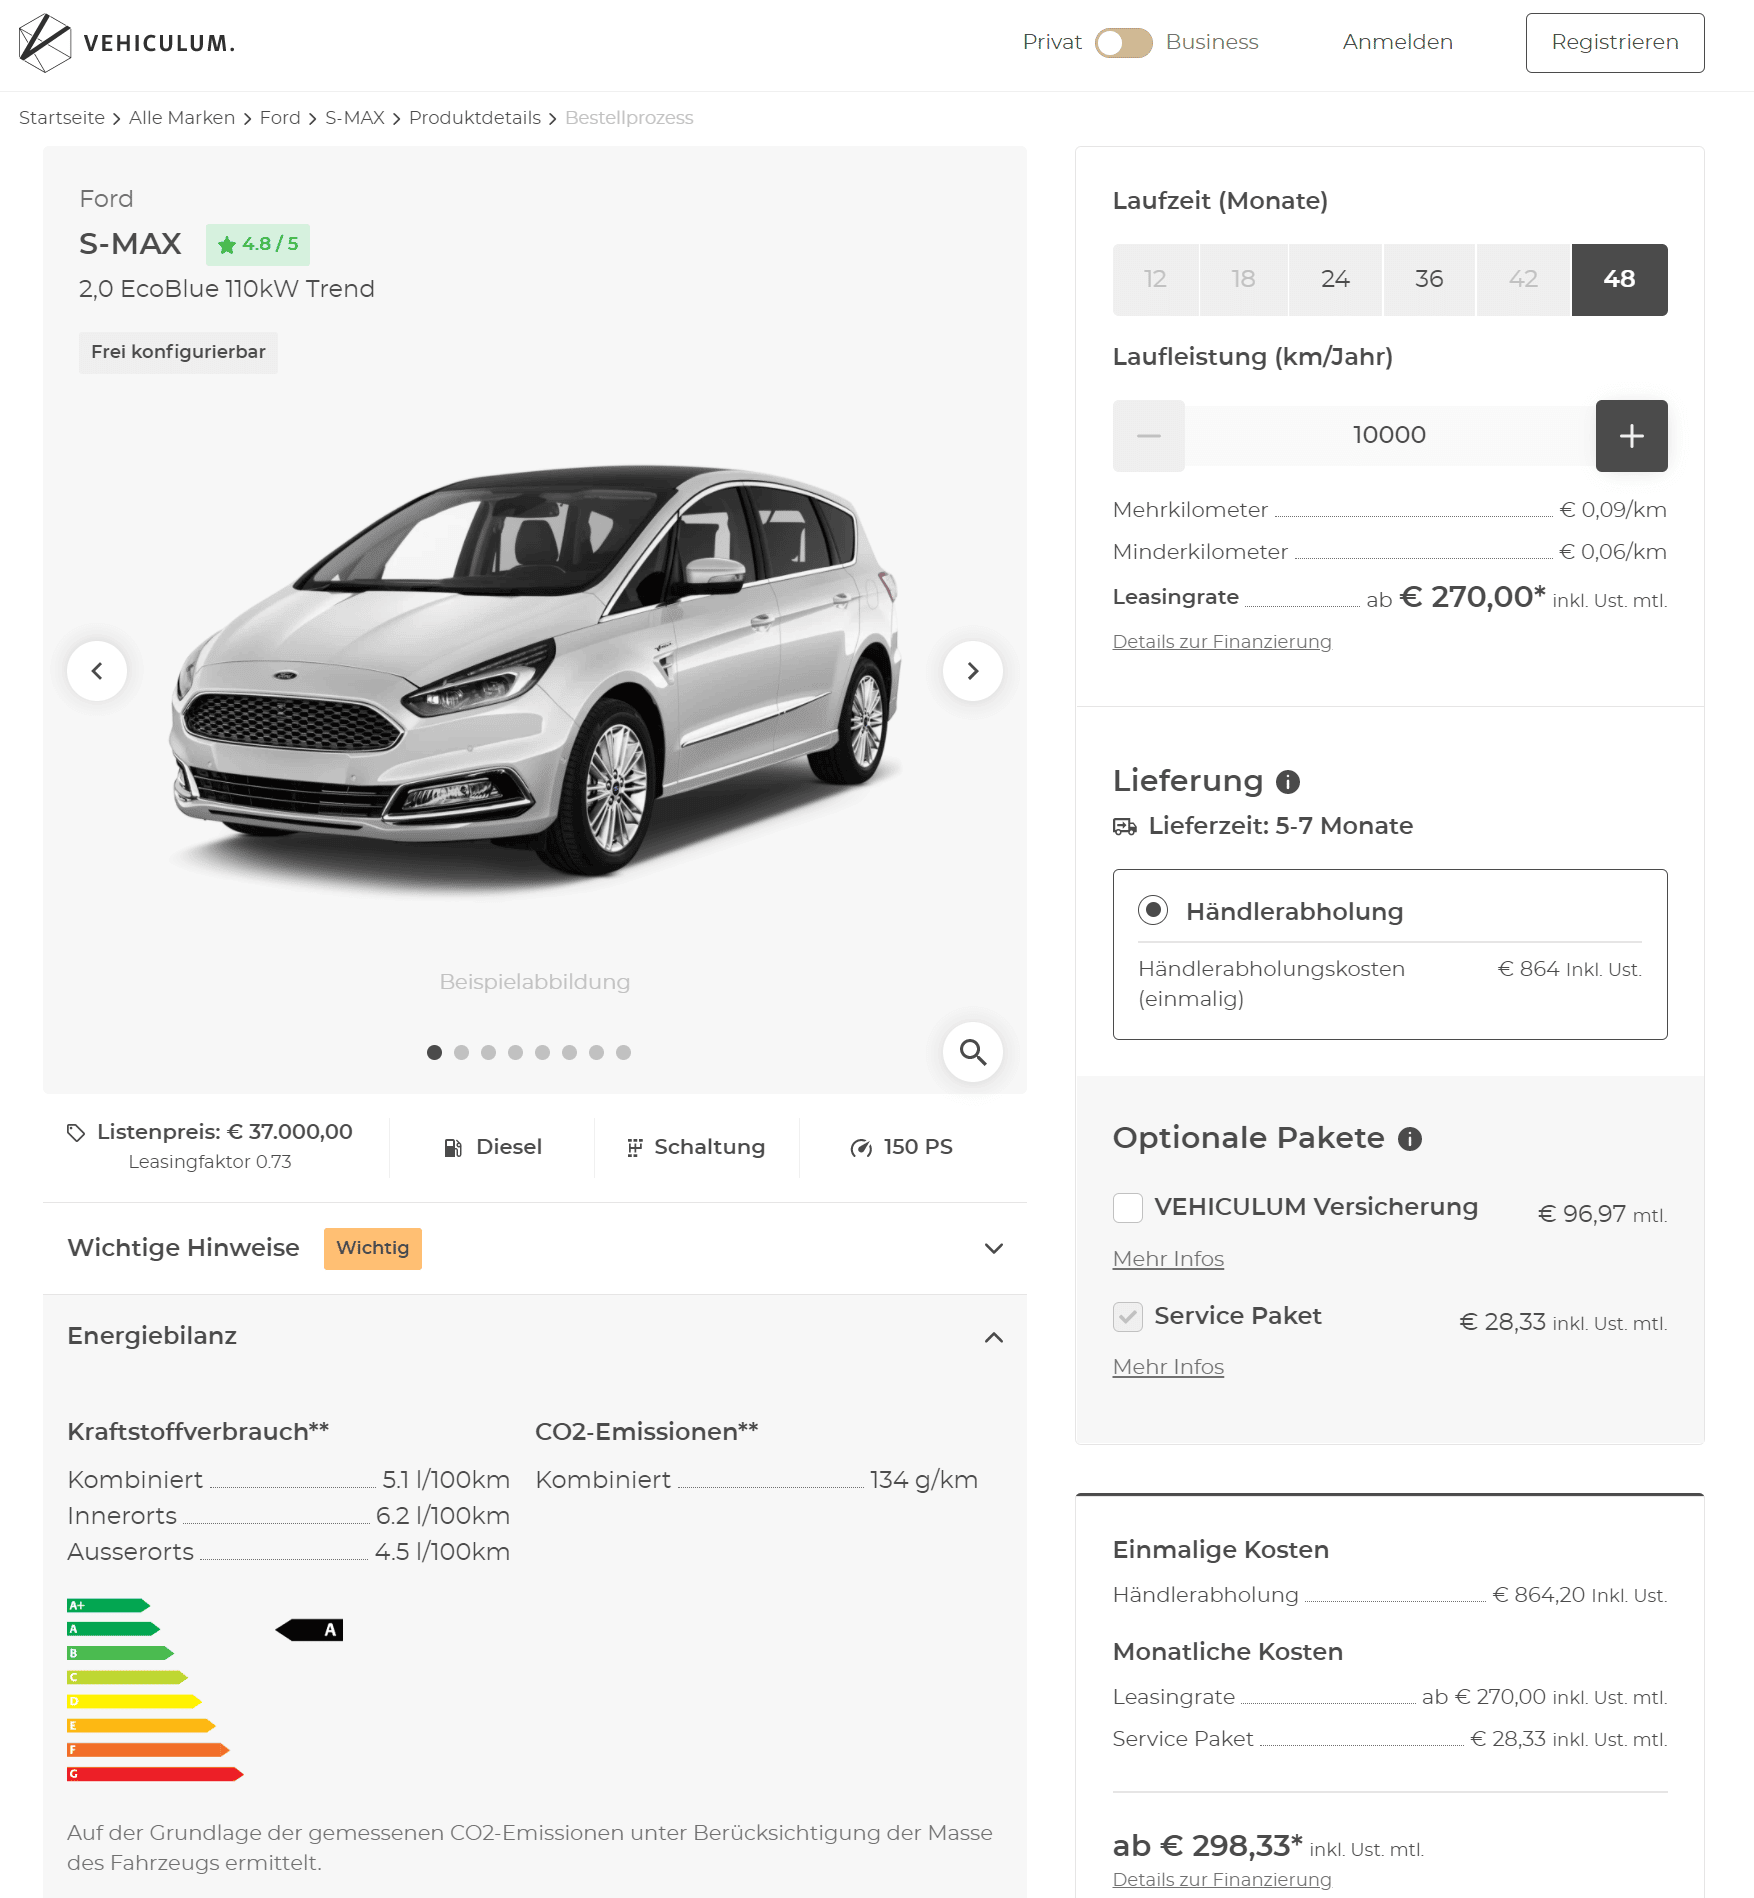1754x1898 pixels.
Task: Click the yellow D energy class bar
Action: click(134, 1702)
